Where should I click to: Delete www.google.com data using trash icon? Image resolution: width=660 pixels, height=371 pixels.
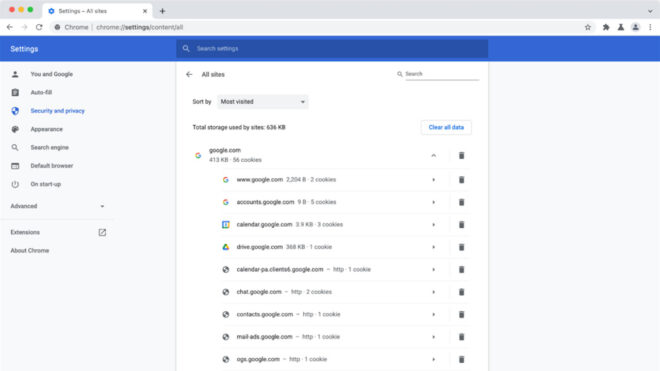[461, 180]
